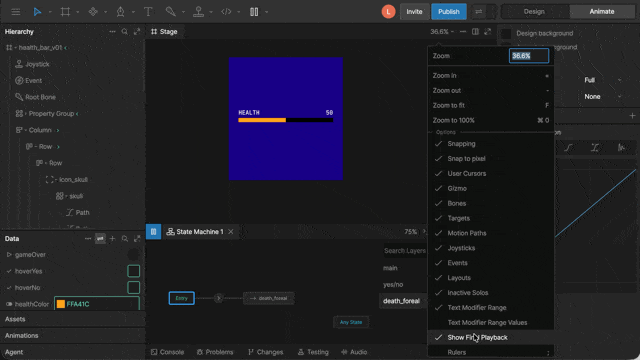The width and height of the screenshot is (640, 360).
Task: Open the Audio panel
Action: click(354, 352)
